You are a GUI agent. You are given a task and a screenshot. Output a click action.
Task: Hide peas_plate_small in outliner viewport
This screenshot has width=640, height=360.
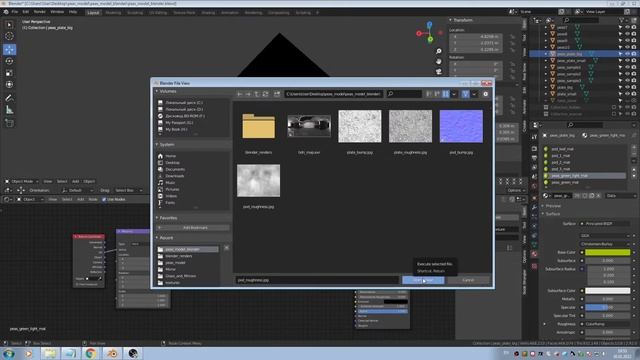click(x=627, y=60)
